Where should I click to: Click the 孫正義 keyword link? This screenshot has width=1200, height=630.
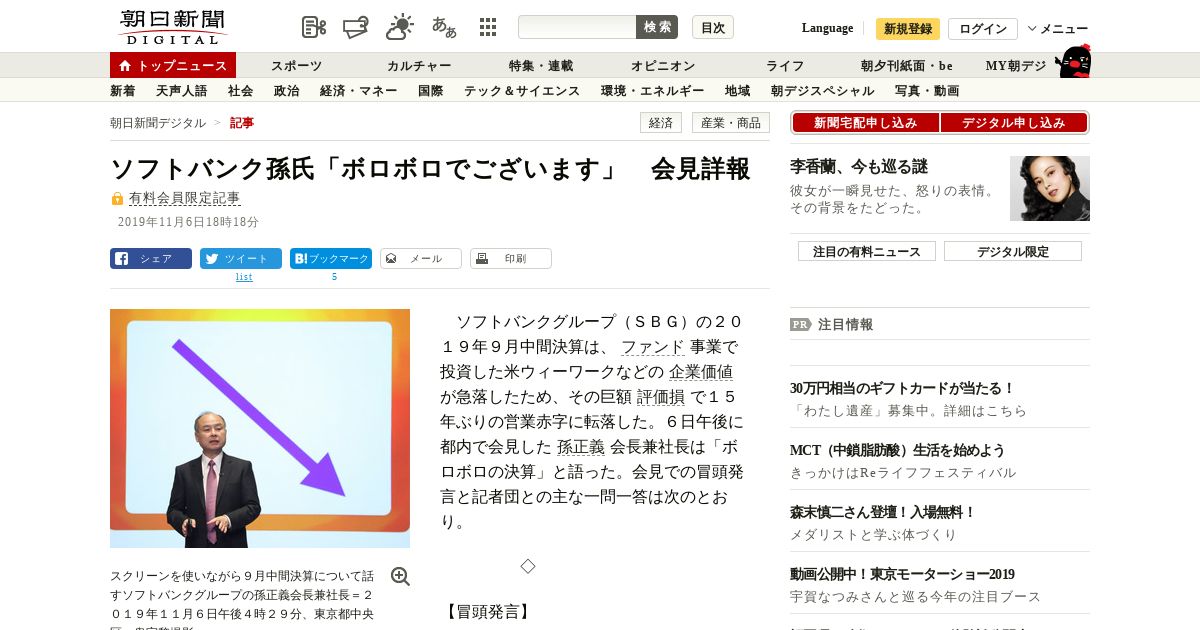pyautogui.click(x=581, y=447)
